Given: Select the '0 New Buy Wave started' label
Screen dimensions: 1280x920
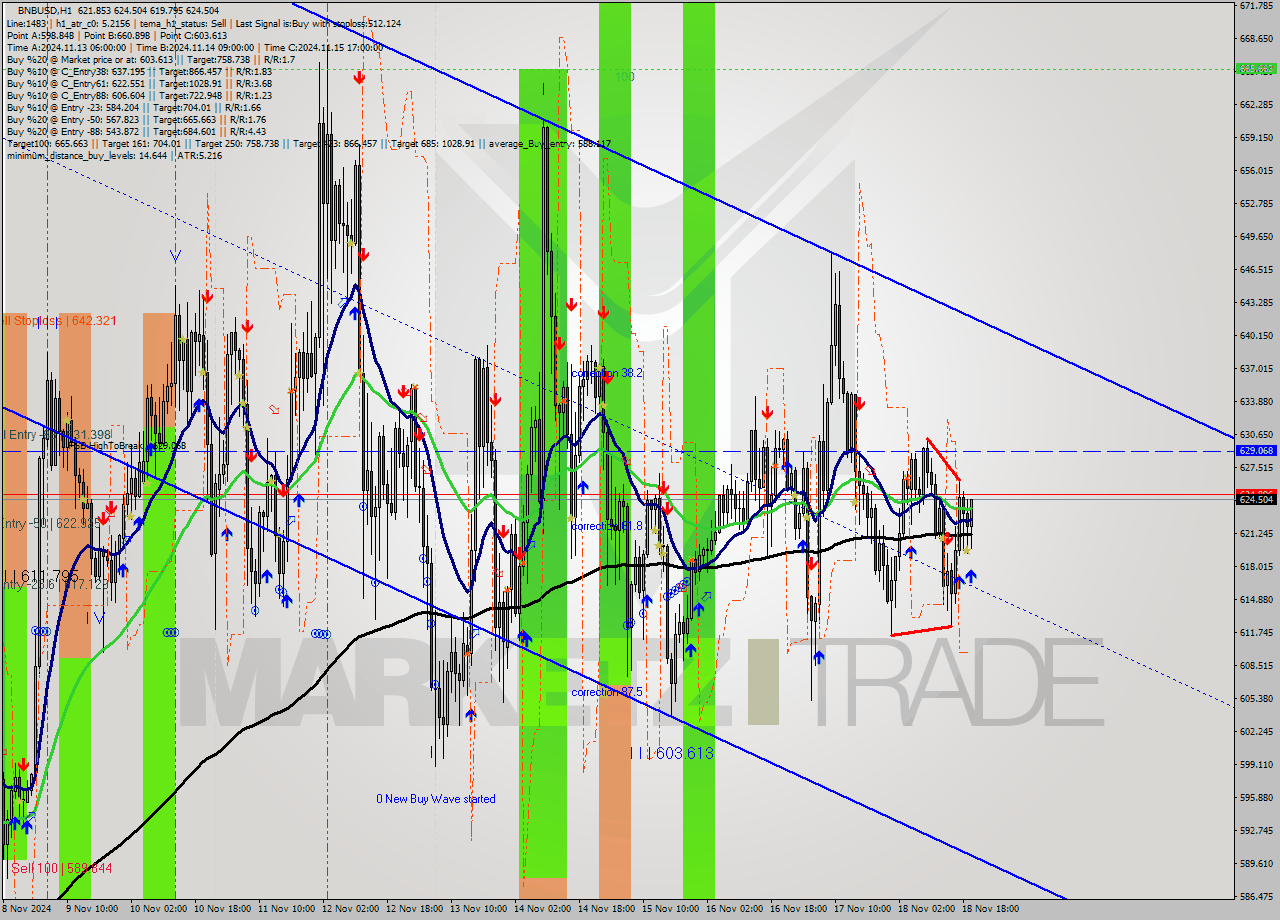Looking at the screenshot, I should 435,799.
